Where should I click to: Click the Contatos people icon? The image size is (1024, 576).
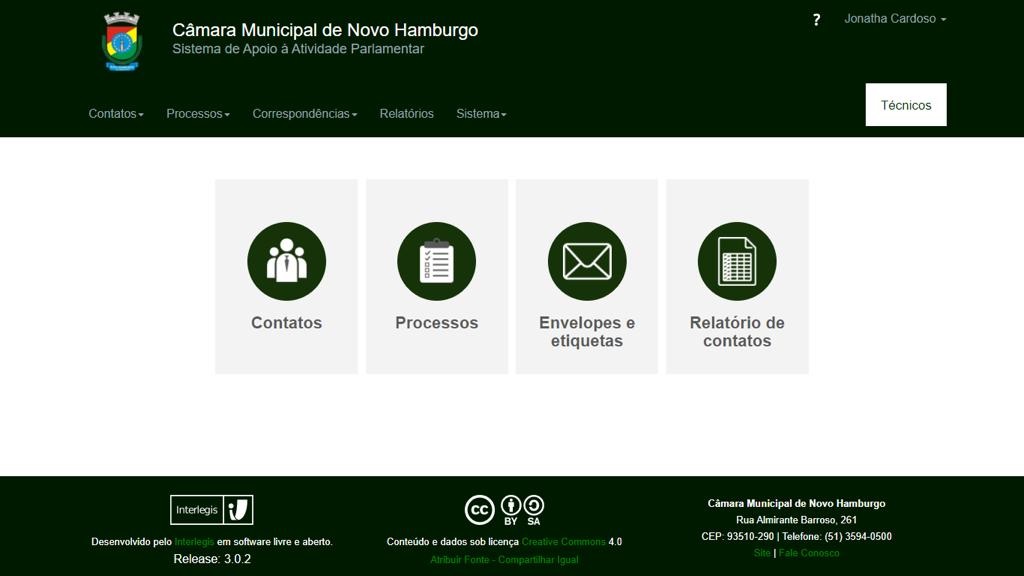click(x=286, y=261)
